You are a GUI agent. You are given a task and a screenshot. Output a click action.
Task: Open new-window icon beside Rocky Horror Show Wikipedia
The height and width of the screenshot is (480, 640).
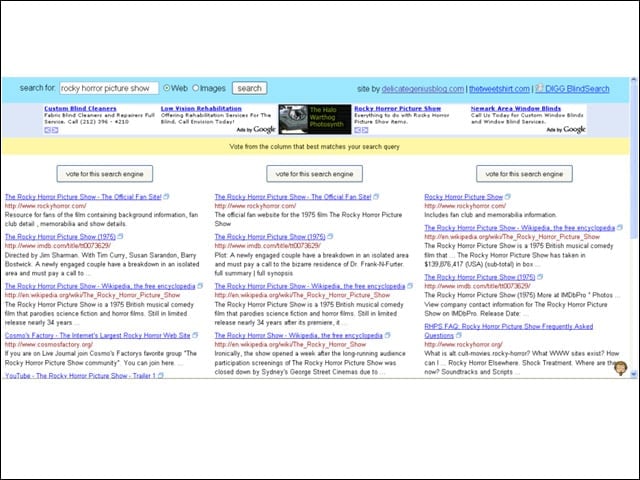point(387,335)
